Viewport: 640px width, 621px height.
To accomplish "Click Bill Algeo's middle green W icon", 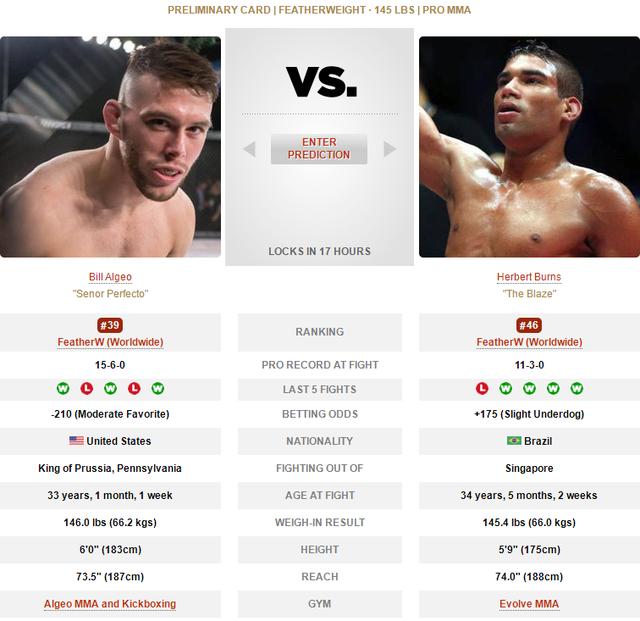I will (110, 388).
